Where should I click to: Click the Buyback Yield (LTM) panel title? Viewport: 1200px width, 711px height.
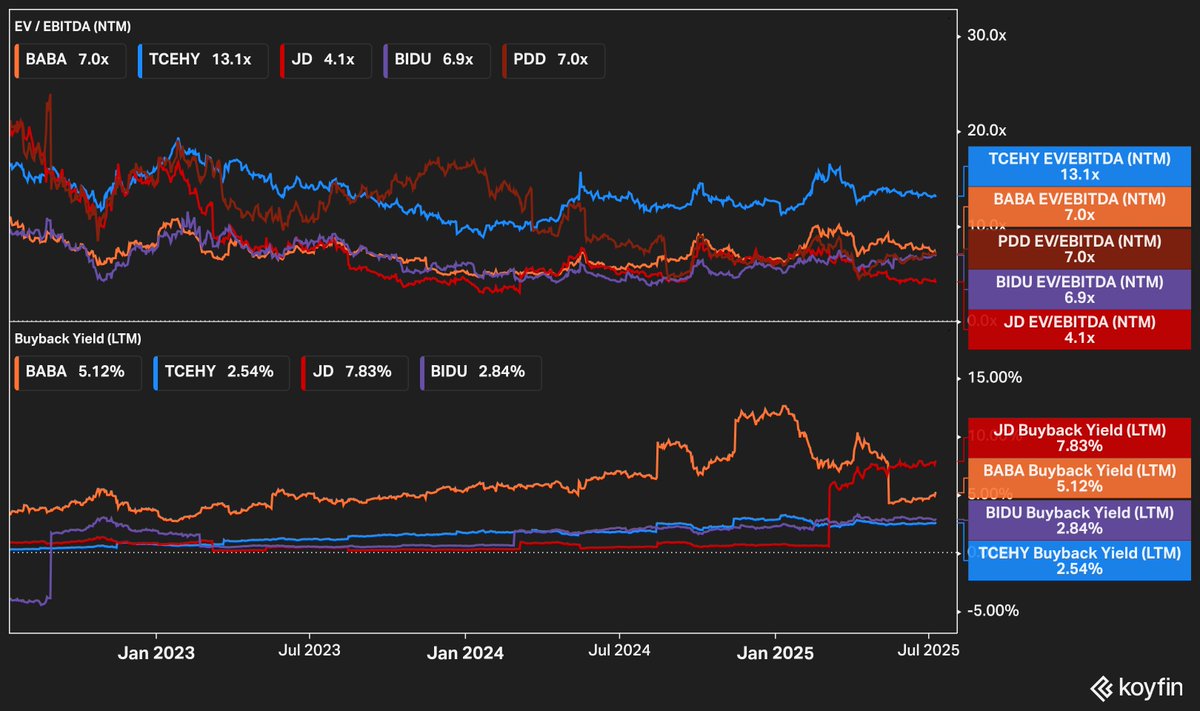(79, 338)
